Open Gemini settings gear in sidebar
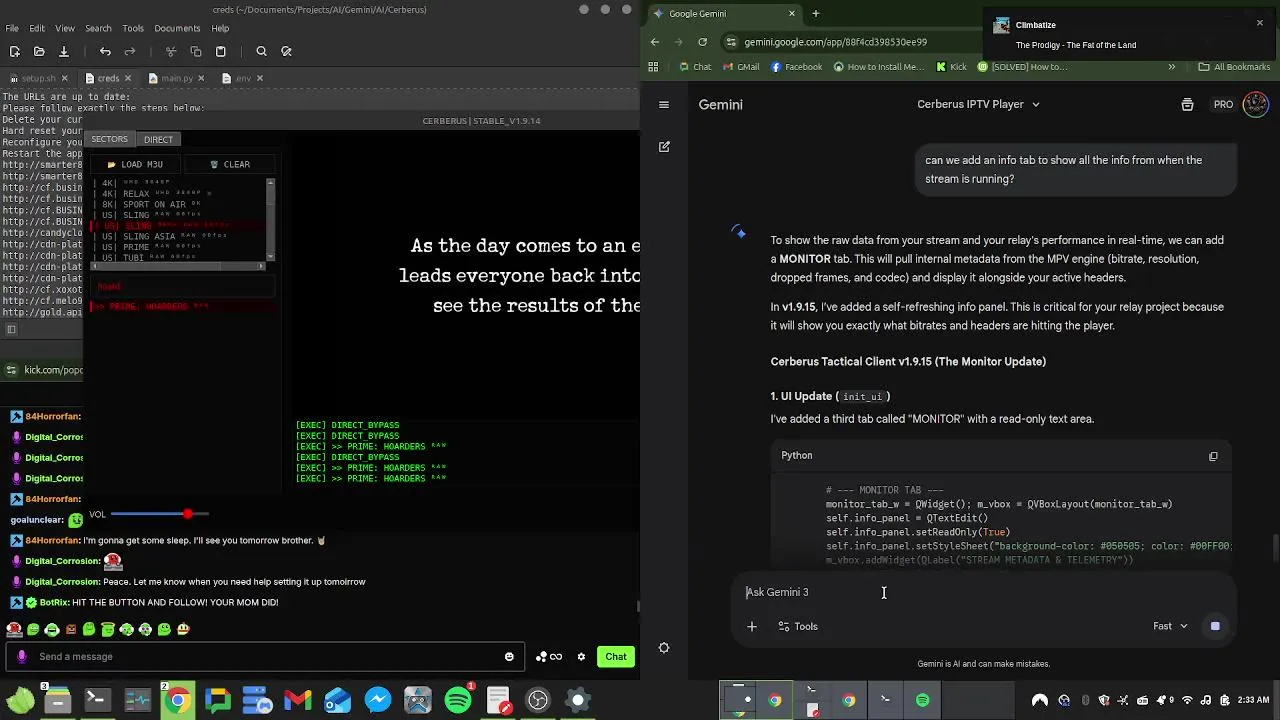 click(664, 648)
